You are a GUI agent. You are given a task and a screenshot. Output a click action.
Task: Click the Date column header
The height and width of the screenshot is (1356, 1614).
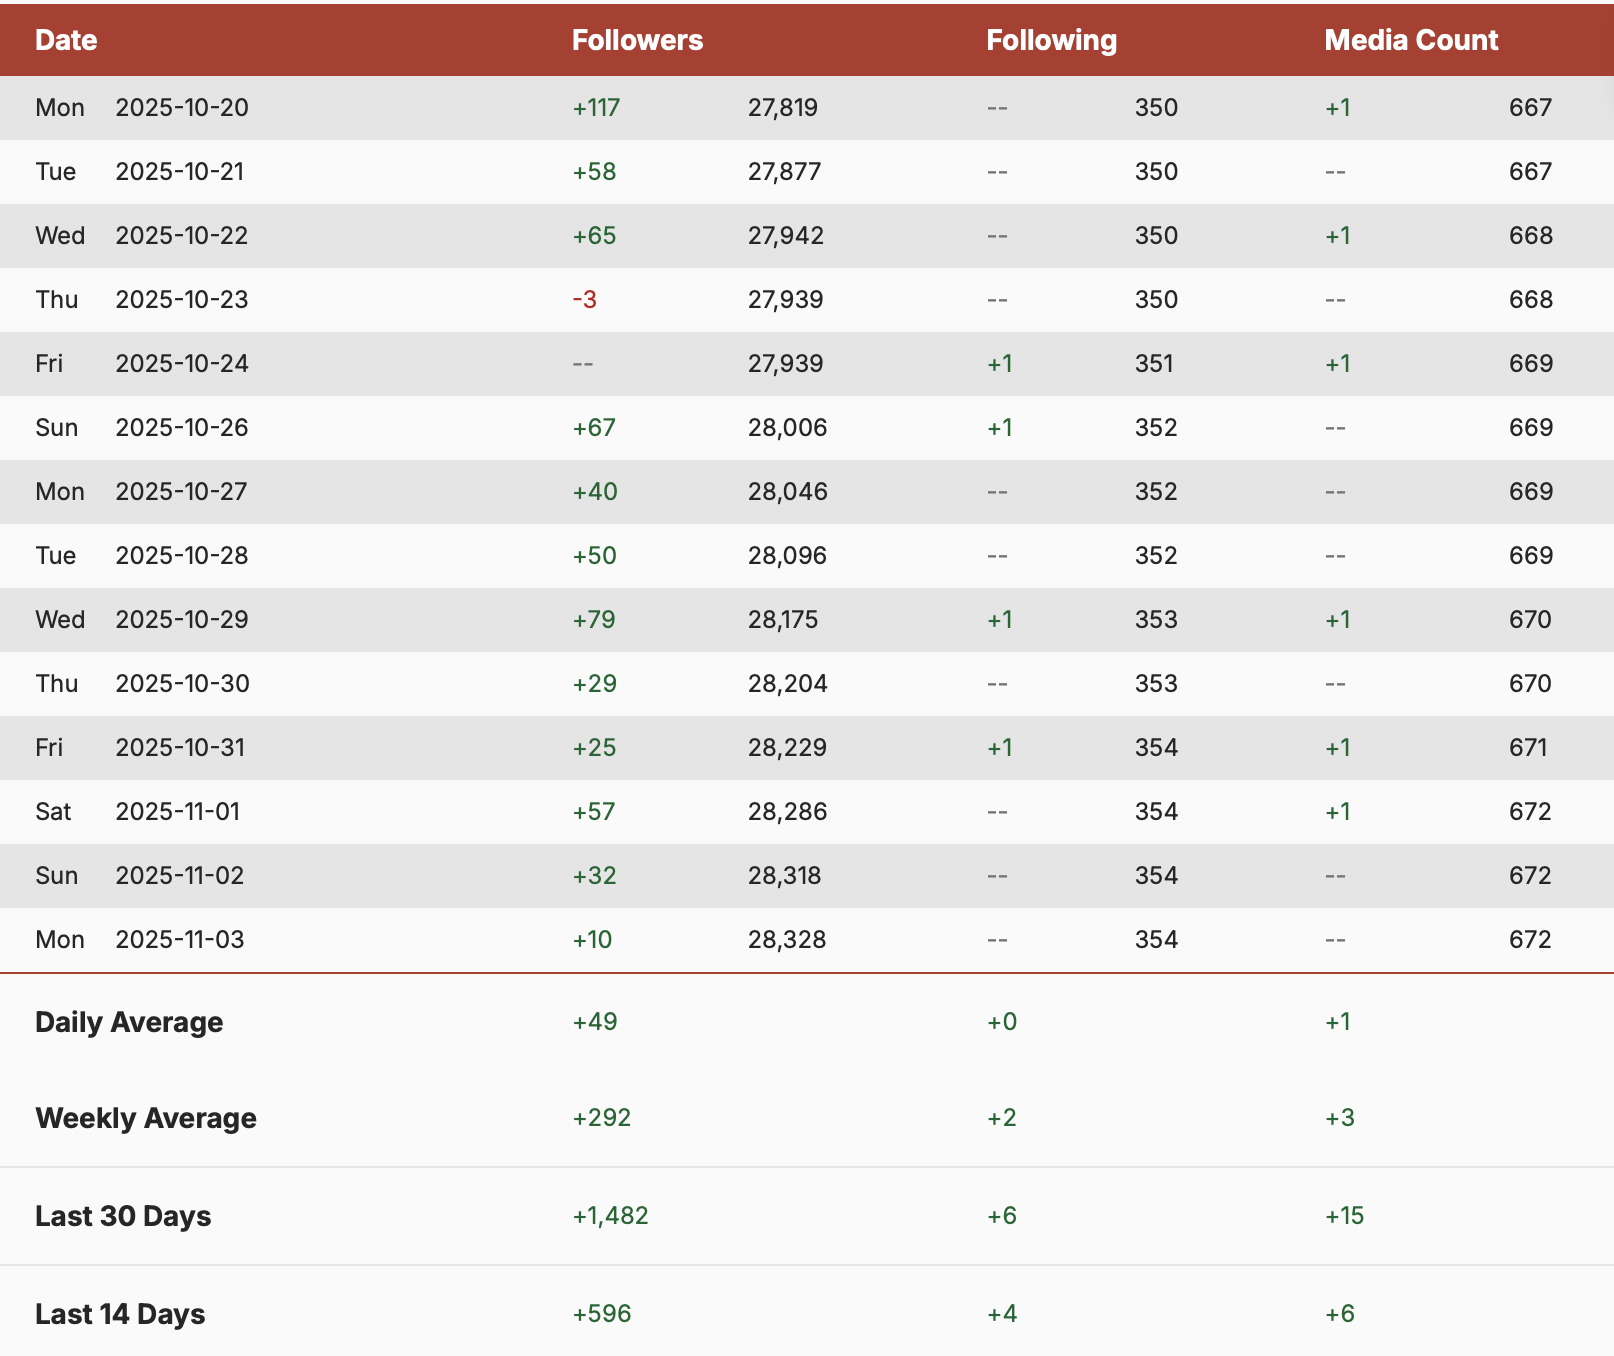[66, 40]
